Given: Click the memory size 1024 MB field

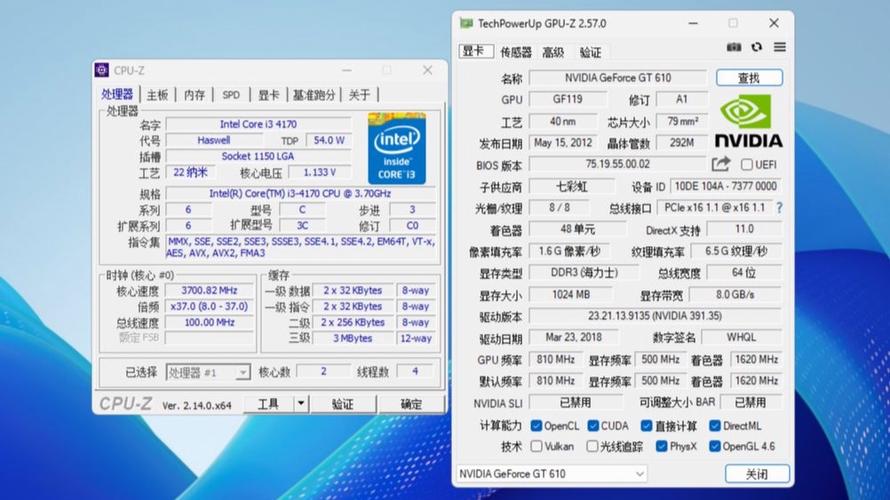Looking at the screenshot, I should point(571,295).
